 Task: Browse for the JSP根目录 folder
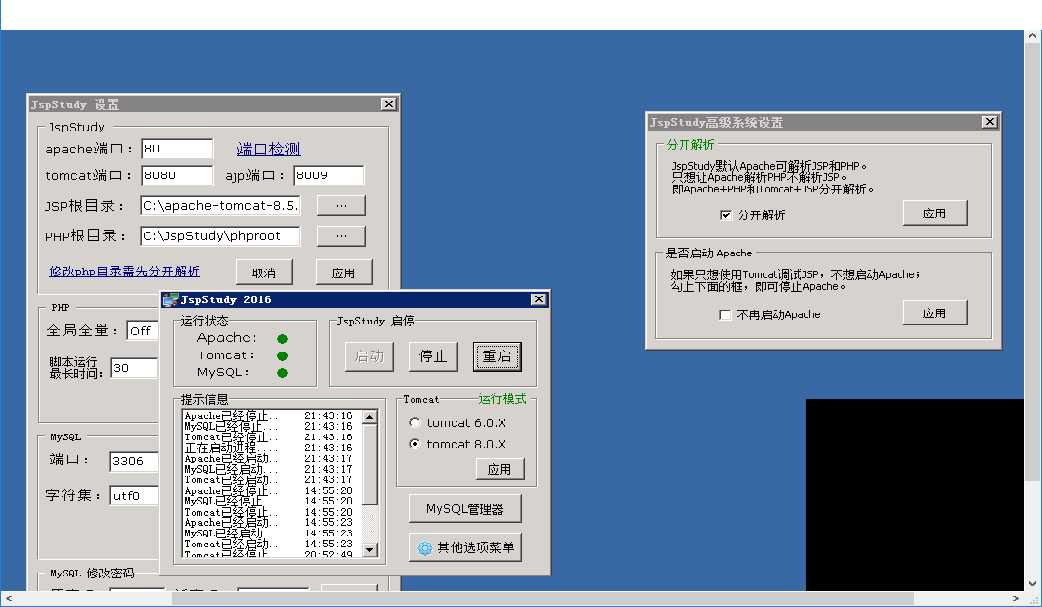tap(341, 205)
